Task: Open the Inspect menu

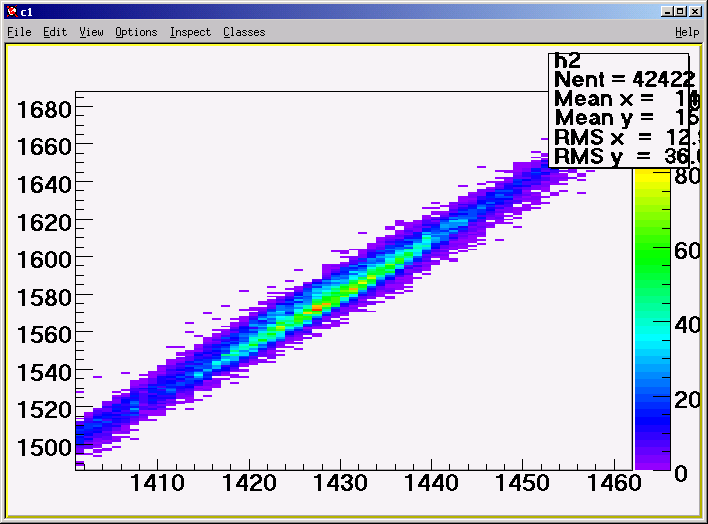Action: (x=190, y=32)
